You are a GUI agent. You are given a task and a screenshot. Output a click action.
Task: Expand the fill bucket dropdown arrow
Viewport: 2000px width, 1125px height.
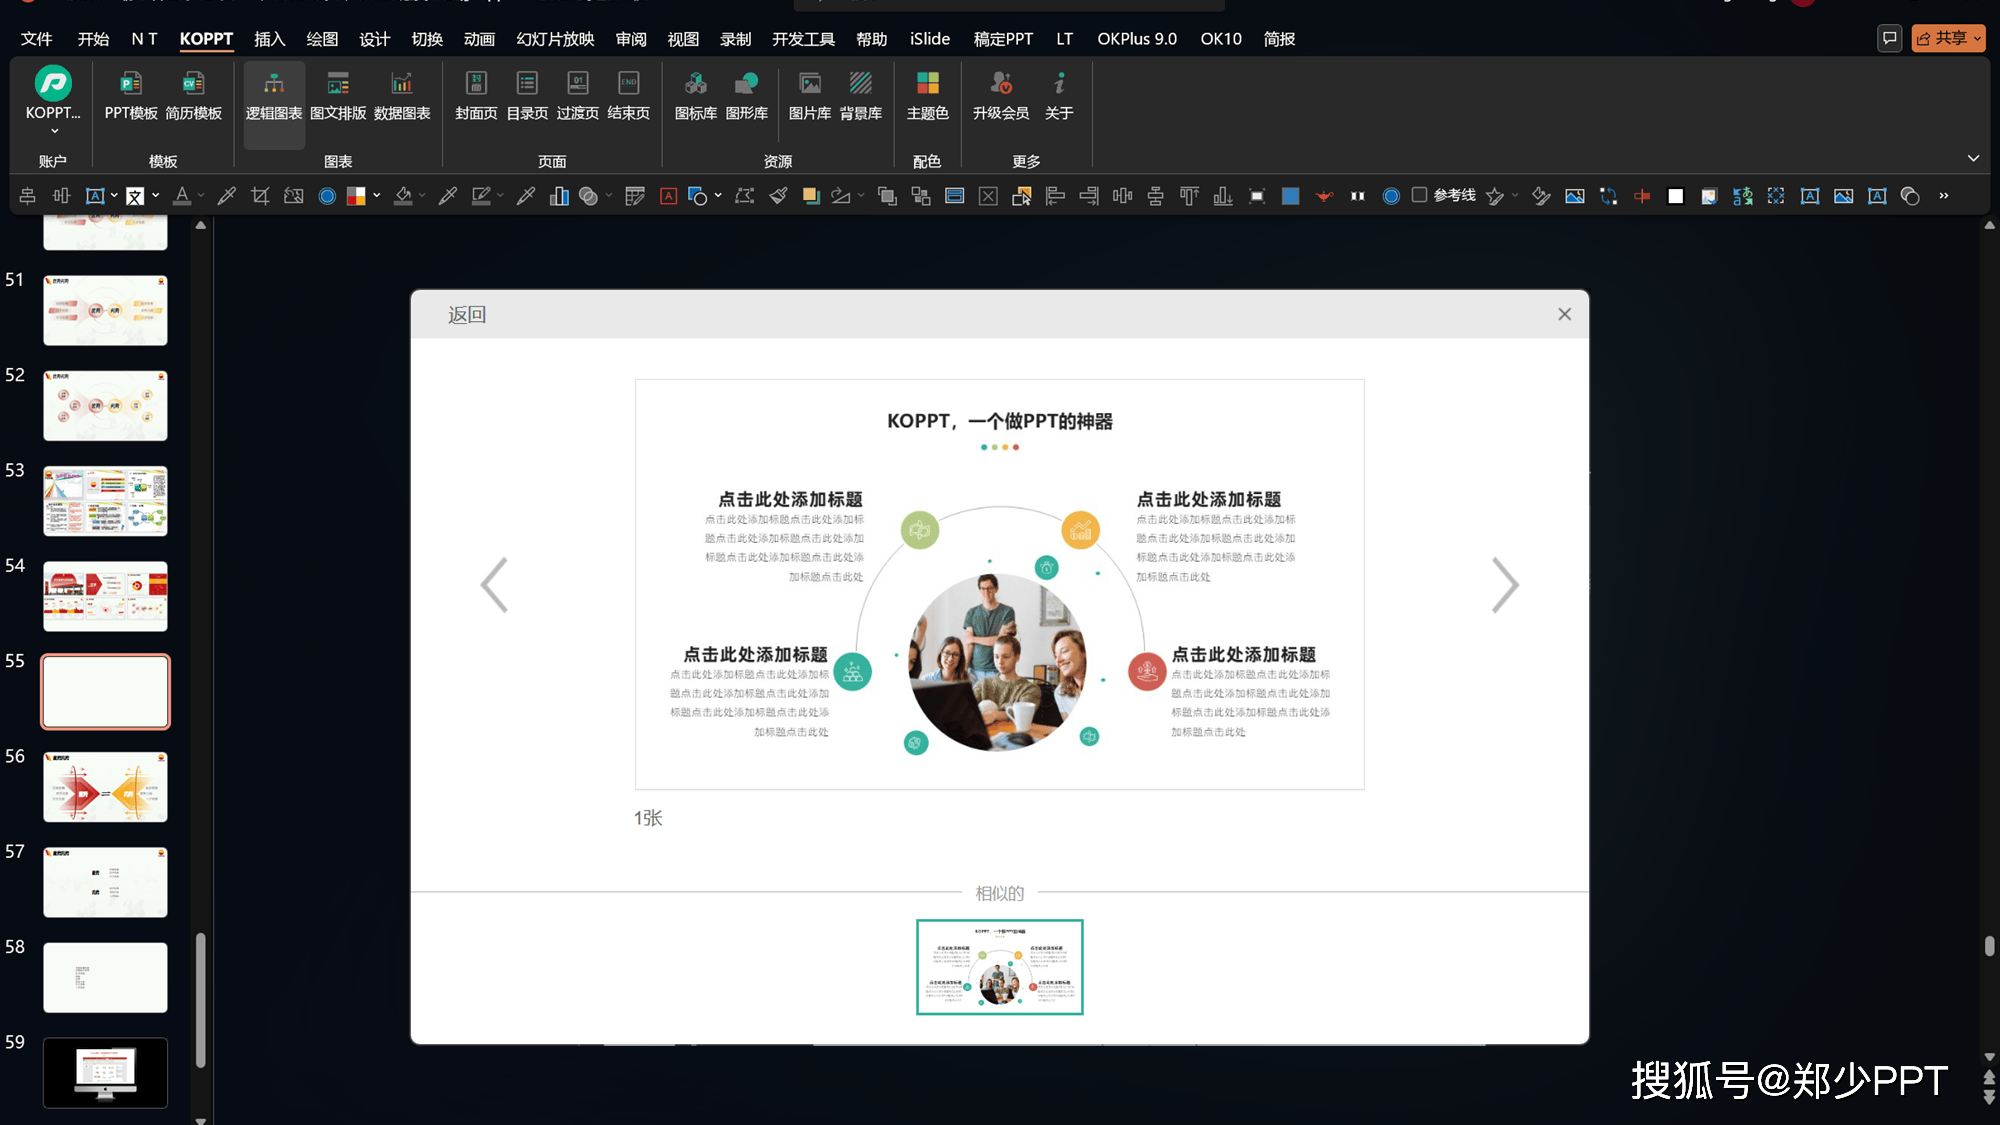pos(421,196)
